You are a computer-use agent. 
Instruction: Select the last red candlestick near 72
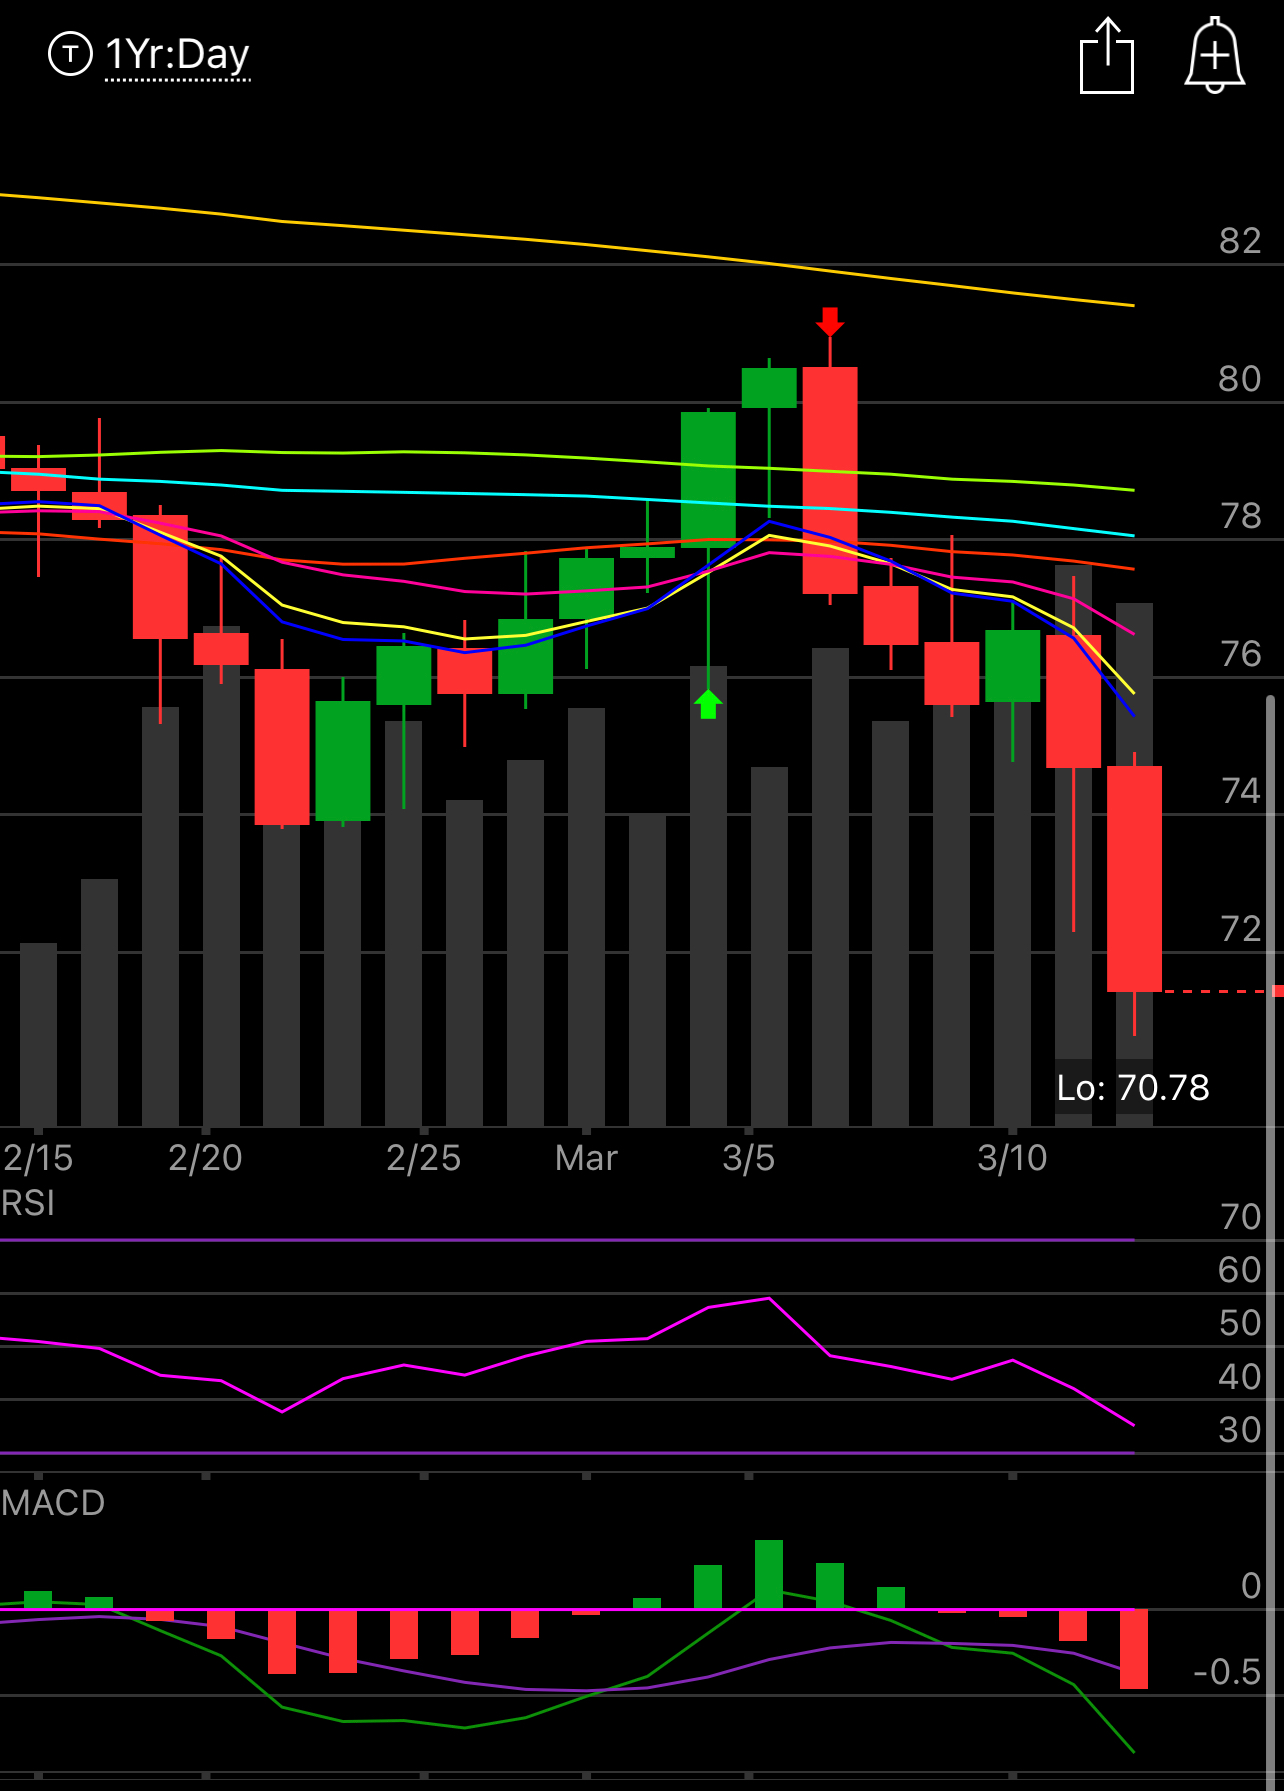click(x=1134, y=878)
